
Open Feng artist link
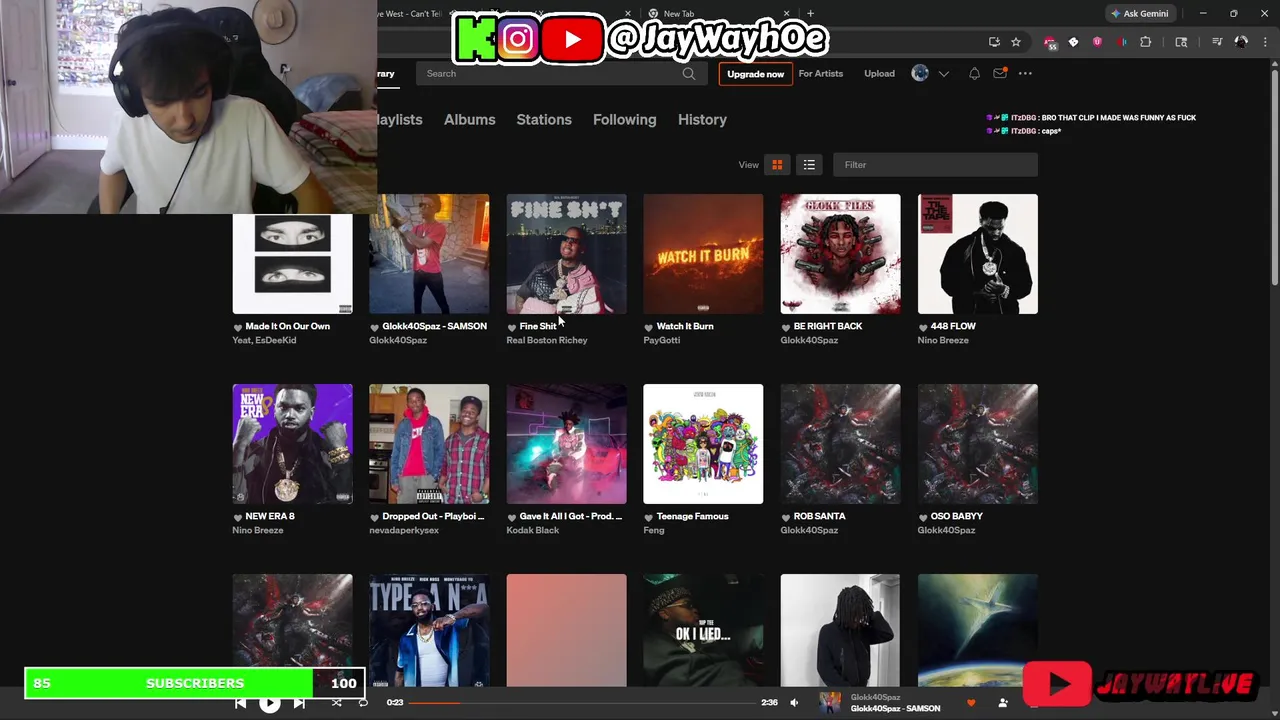(654, 530)
